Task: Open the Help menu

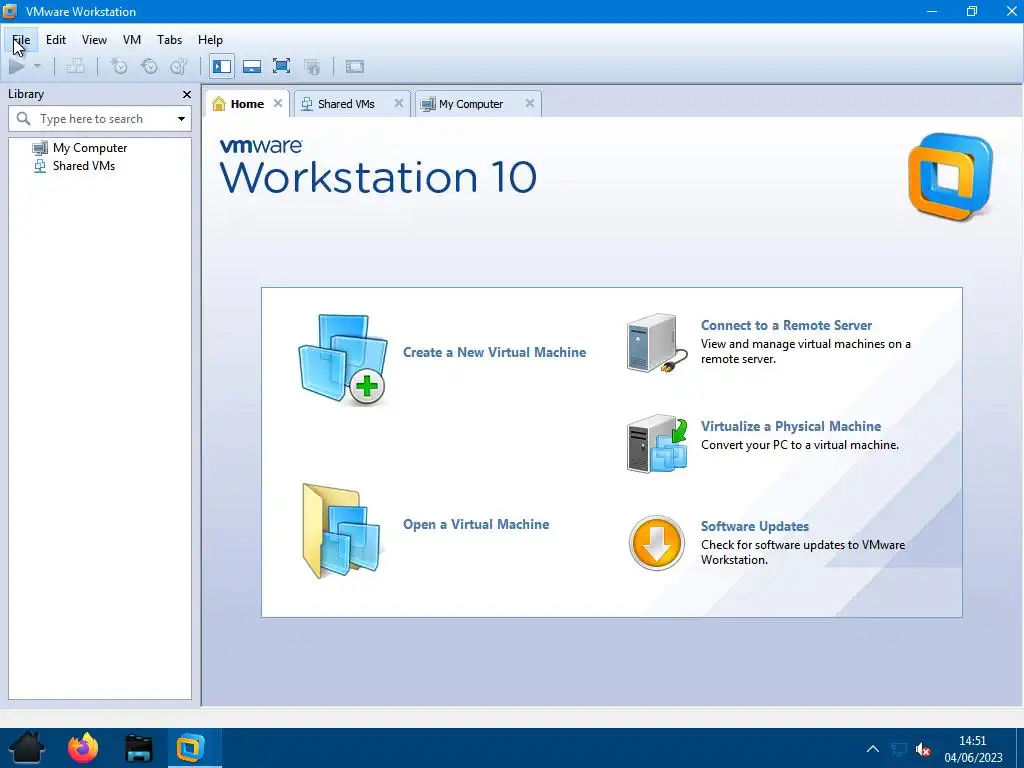Action: [x=210, y=40]
